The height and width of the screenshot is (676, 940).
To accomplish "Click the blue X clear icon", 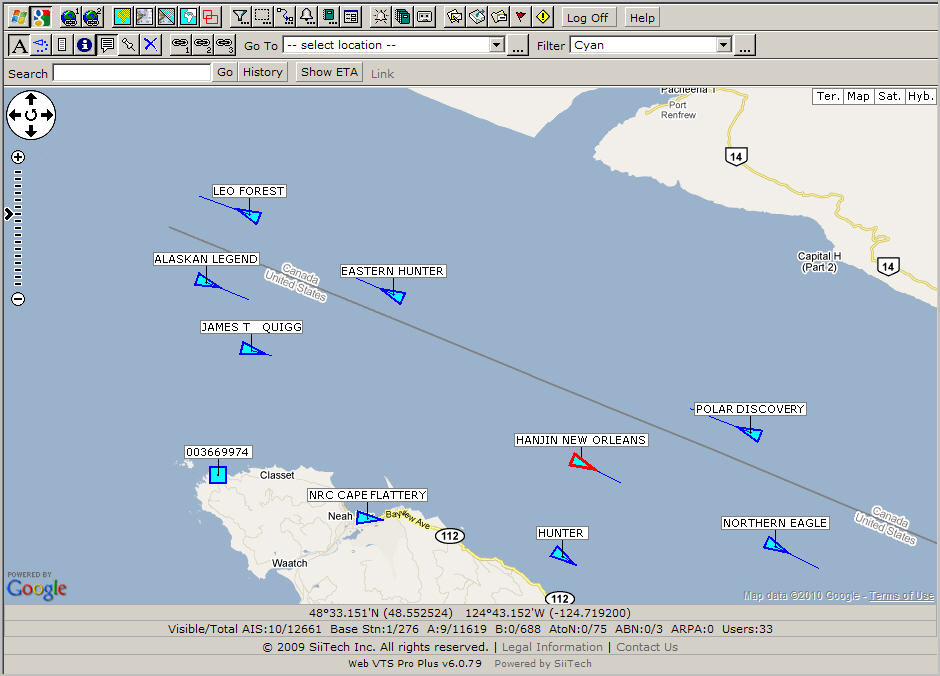I will click(151, 45).
